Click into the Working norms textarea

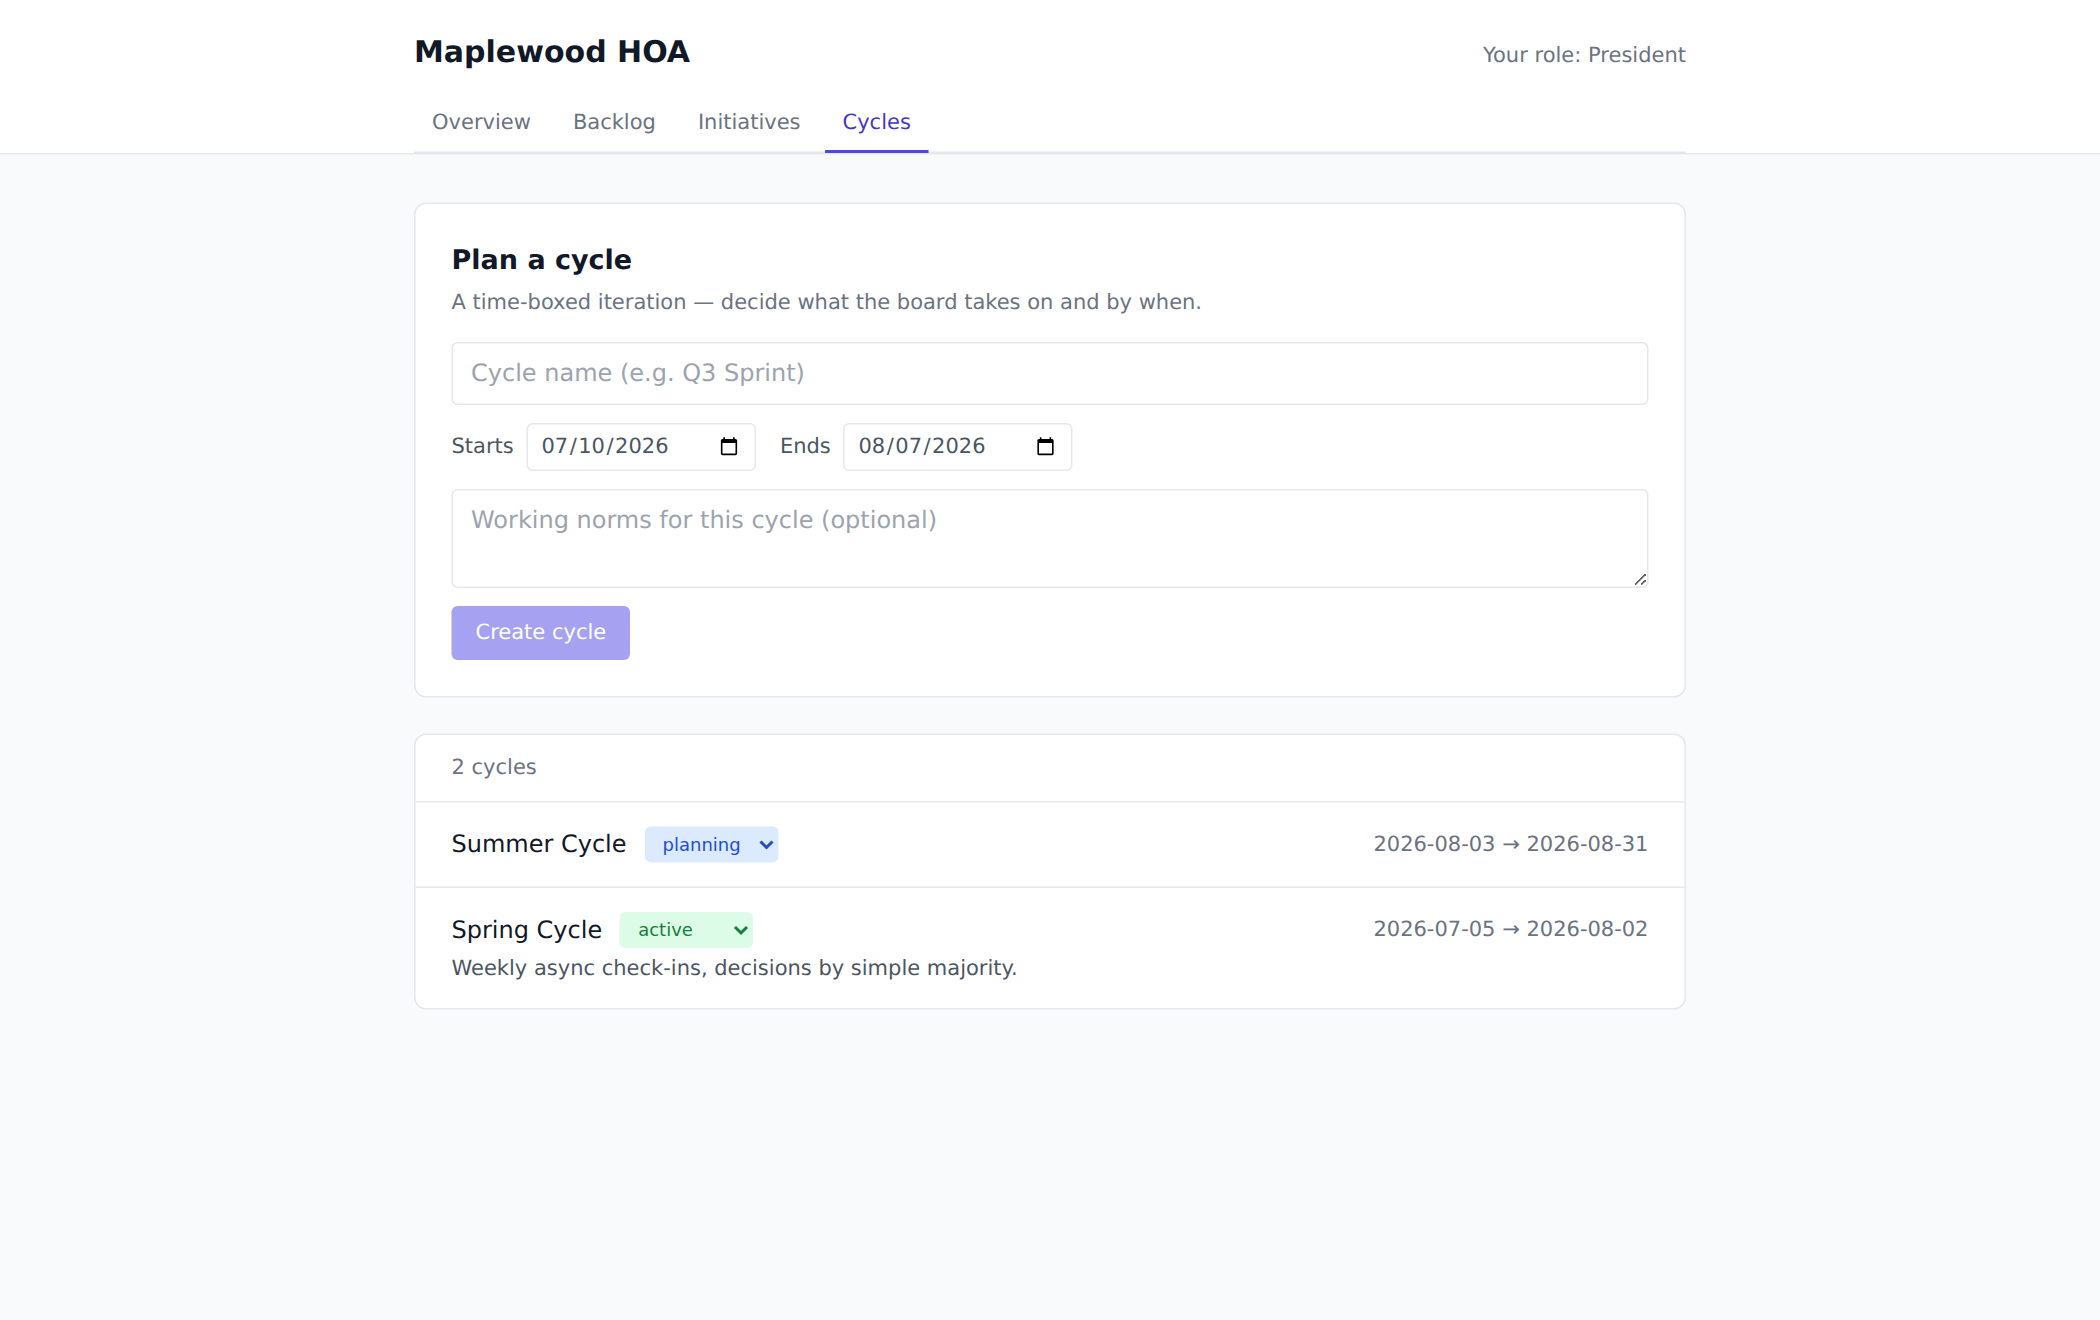[1049, 538]
